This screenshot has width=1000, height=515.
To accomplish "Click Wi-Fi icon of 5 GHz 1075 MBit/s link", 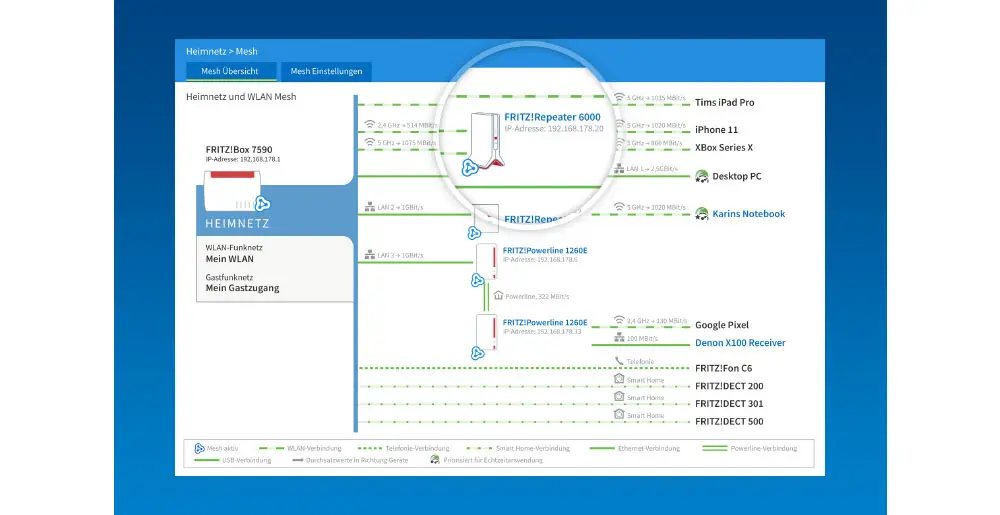I will click(369, 141).
